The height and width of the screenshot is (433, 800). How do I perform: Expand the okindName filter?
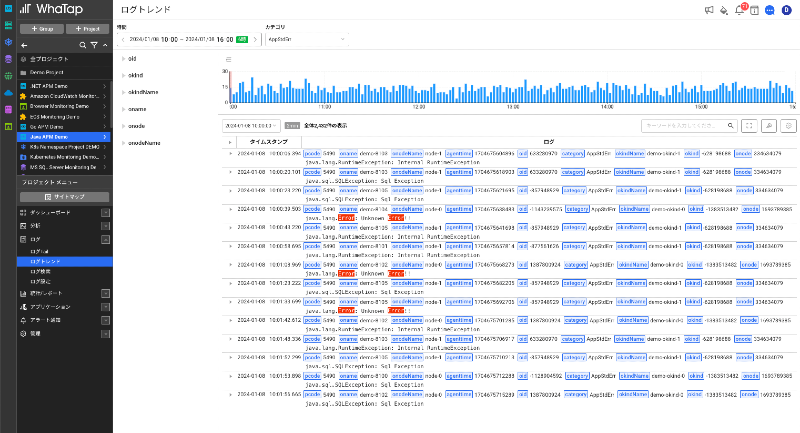click(123, 92)
